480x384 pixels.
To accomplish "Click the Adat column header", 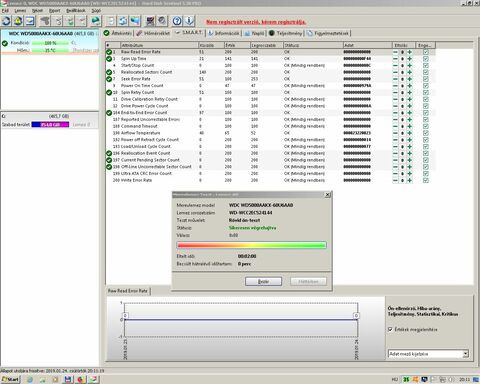I will [367, 45].
